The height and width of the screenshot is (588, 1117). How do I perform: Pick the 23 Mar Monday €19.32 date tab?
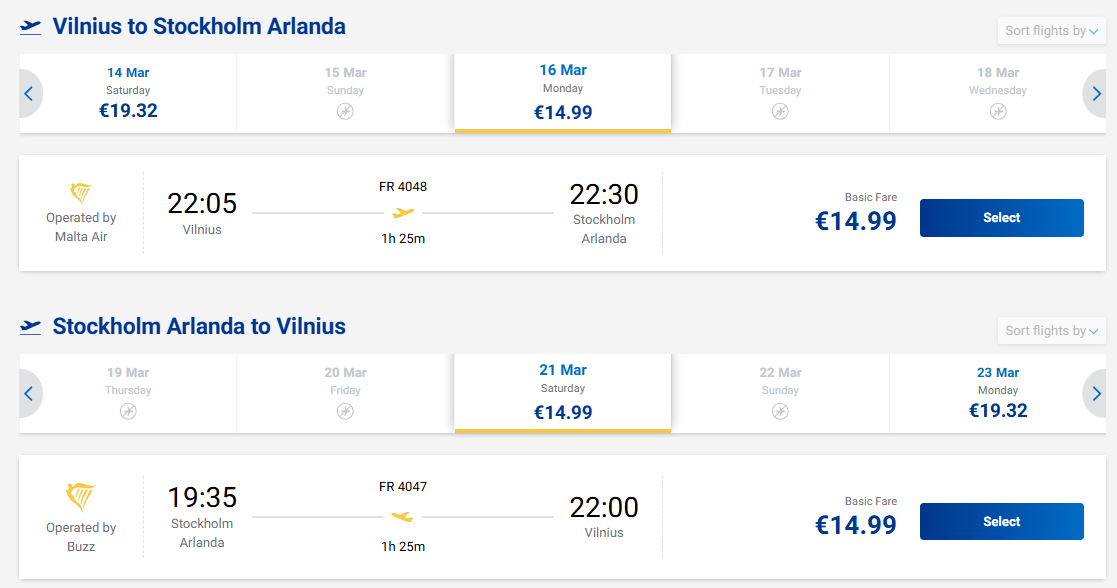[x=998, y=393]
